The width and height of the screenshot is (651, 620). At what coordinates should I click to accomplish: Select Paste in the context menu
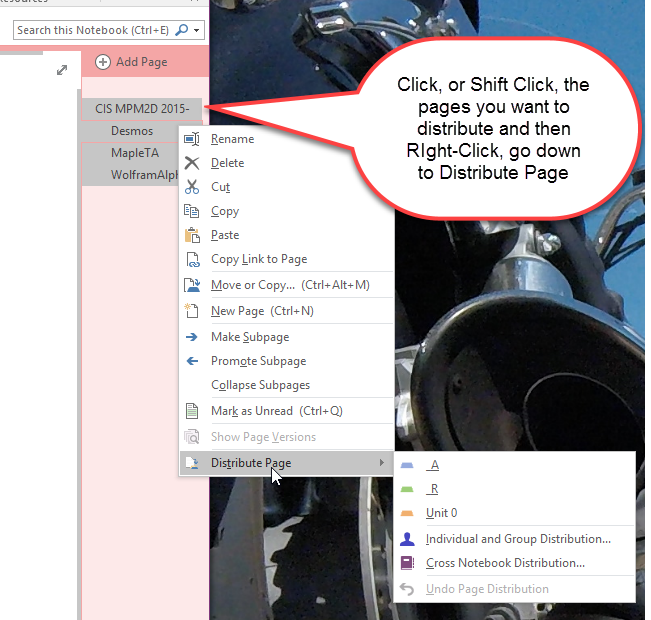pyautogui.click(x=286, y=235)
